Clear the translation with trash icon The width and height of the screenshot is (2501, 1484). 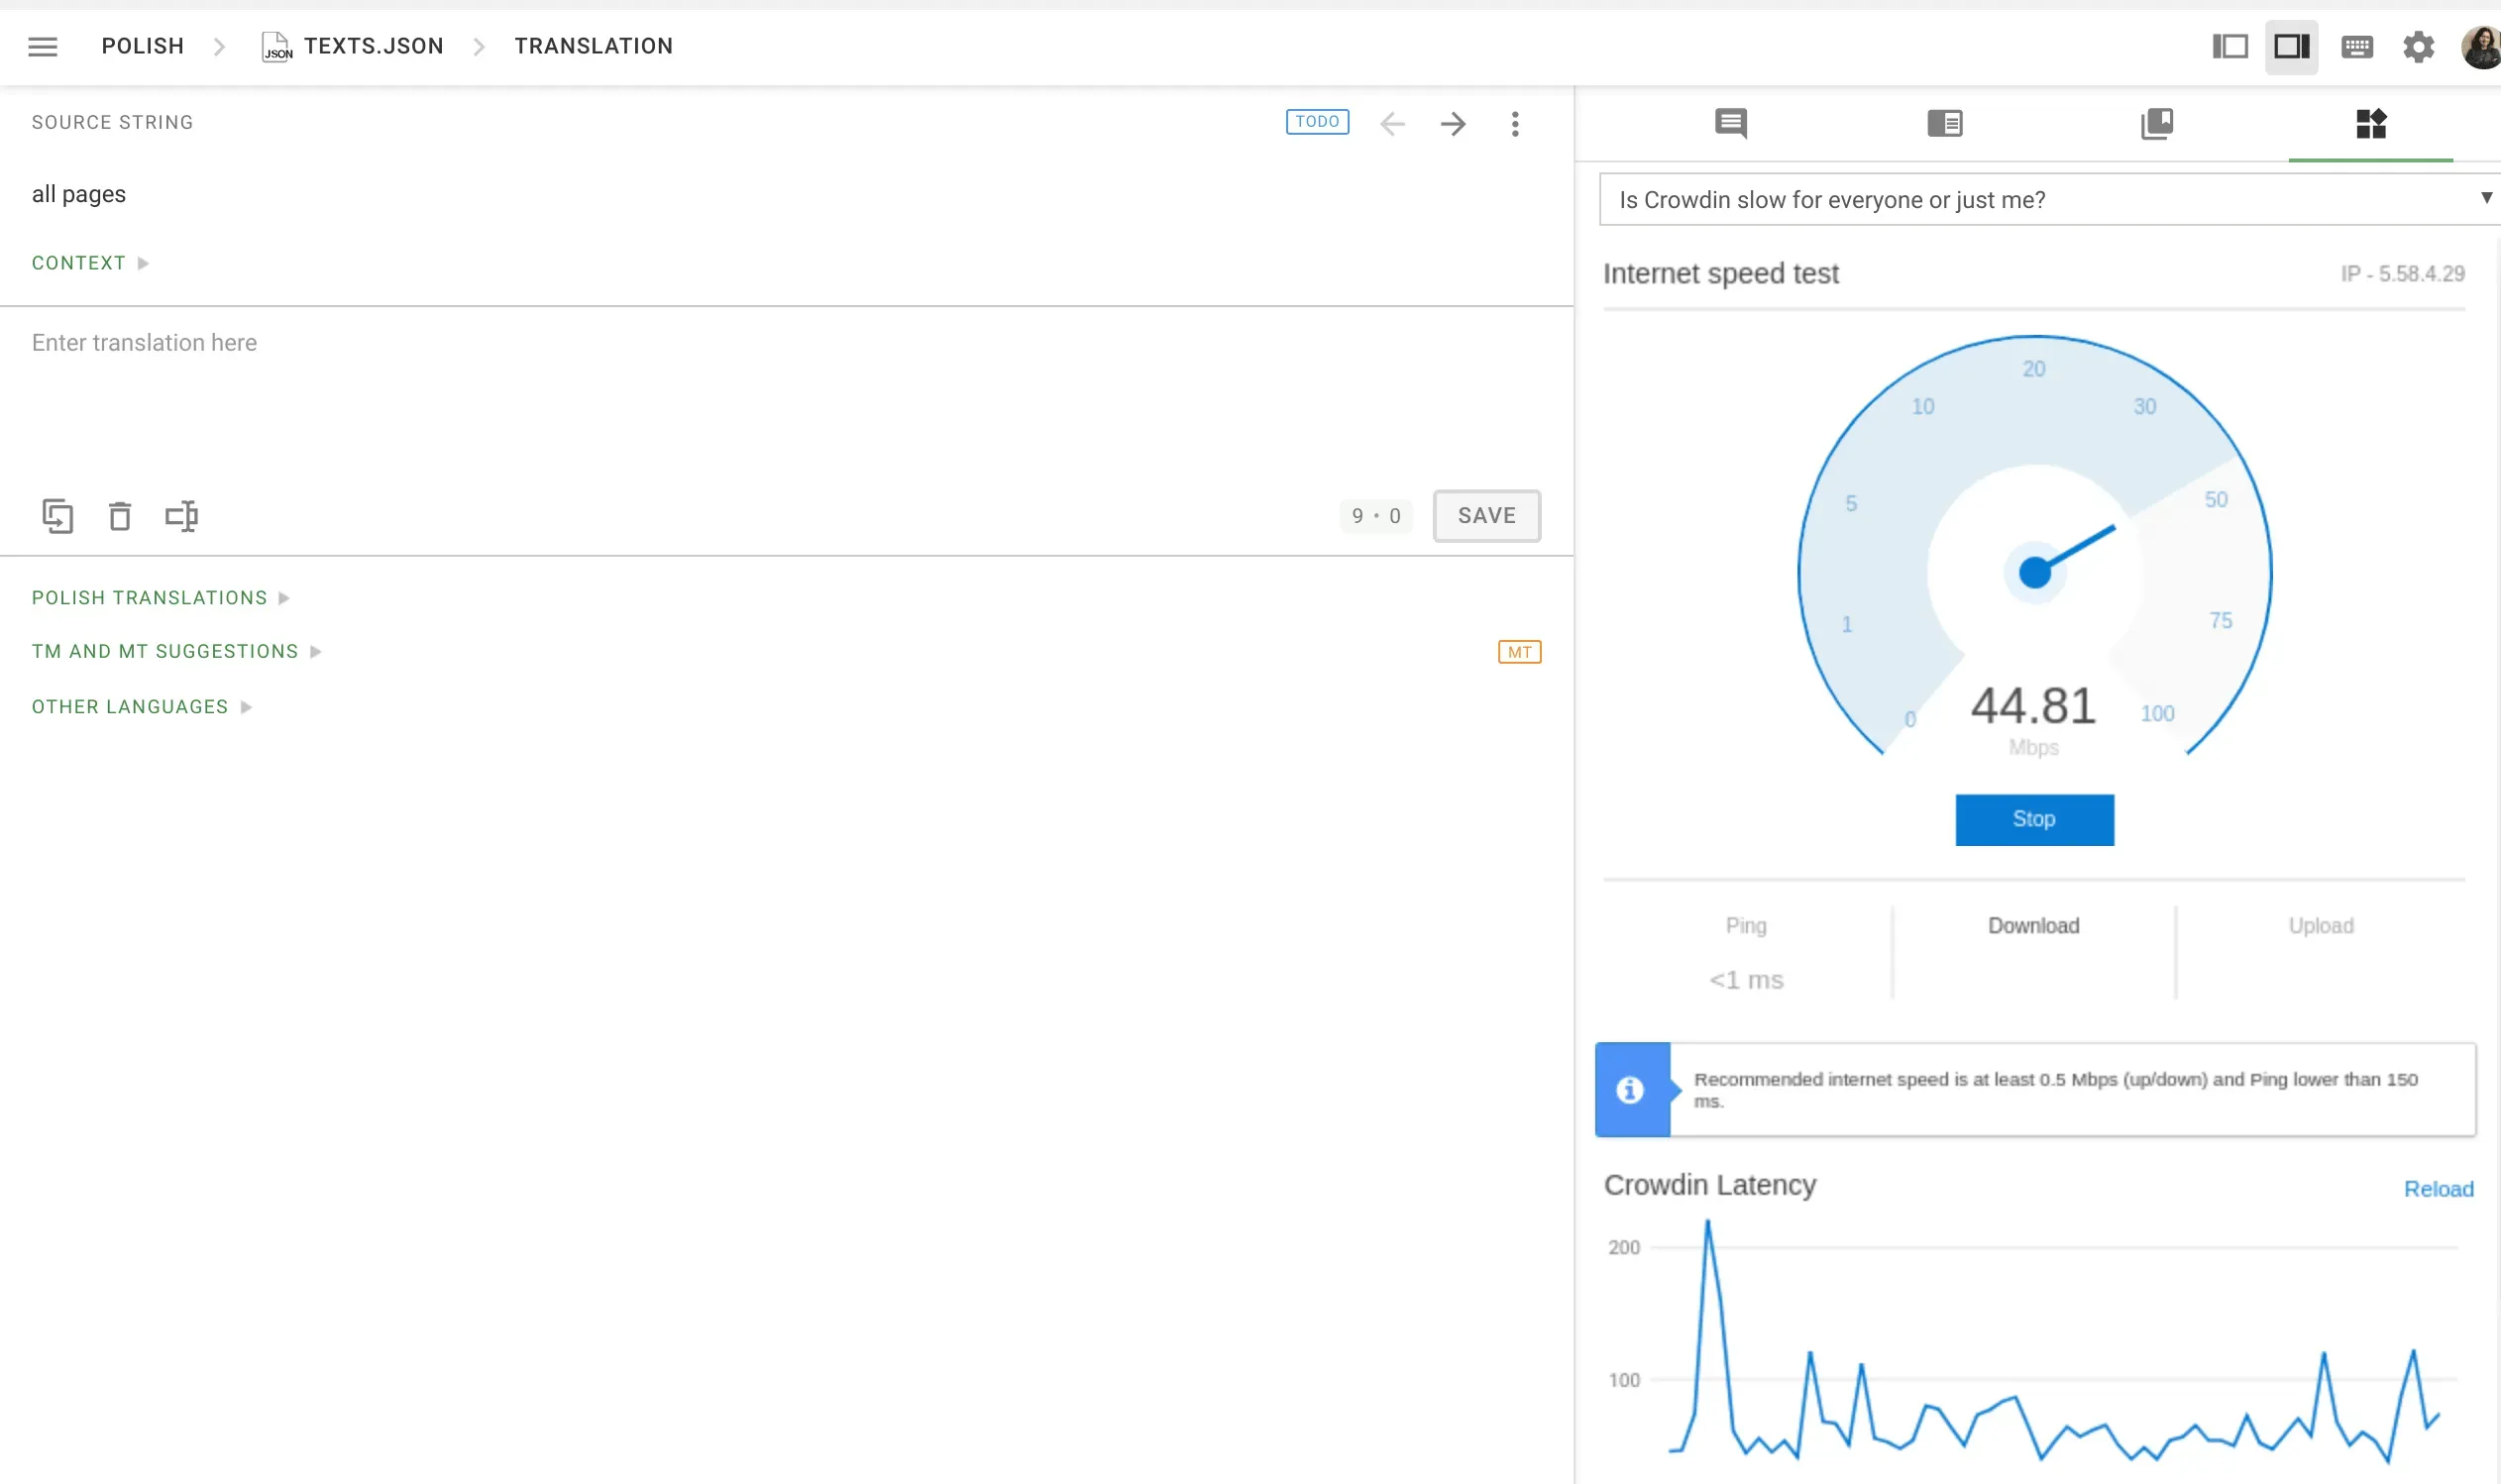click(120, 515)
